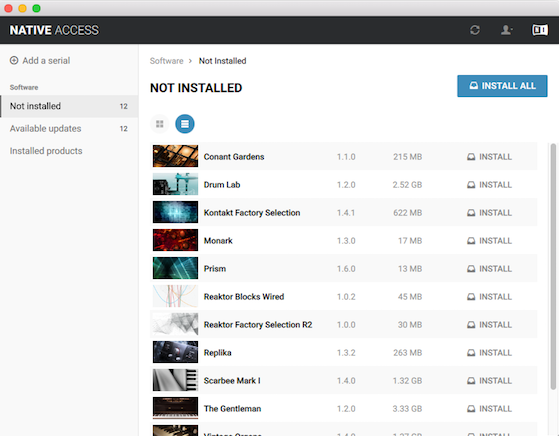Select Prism product name
559x436 pixels.
coord(215,269)
